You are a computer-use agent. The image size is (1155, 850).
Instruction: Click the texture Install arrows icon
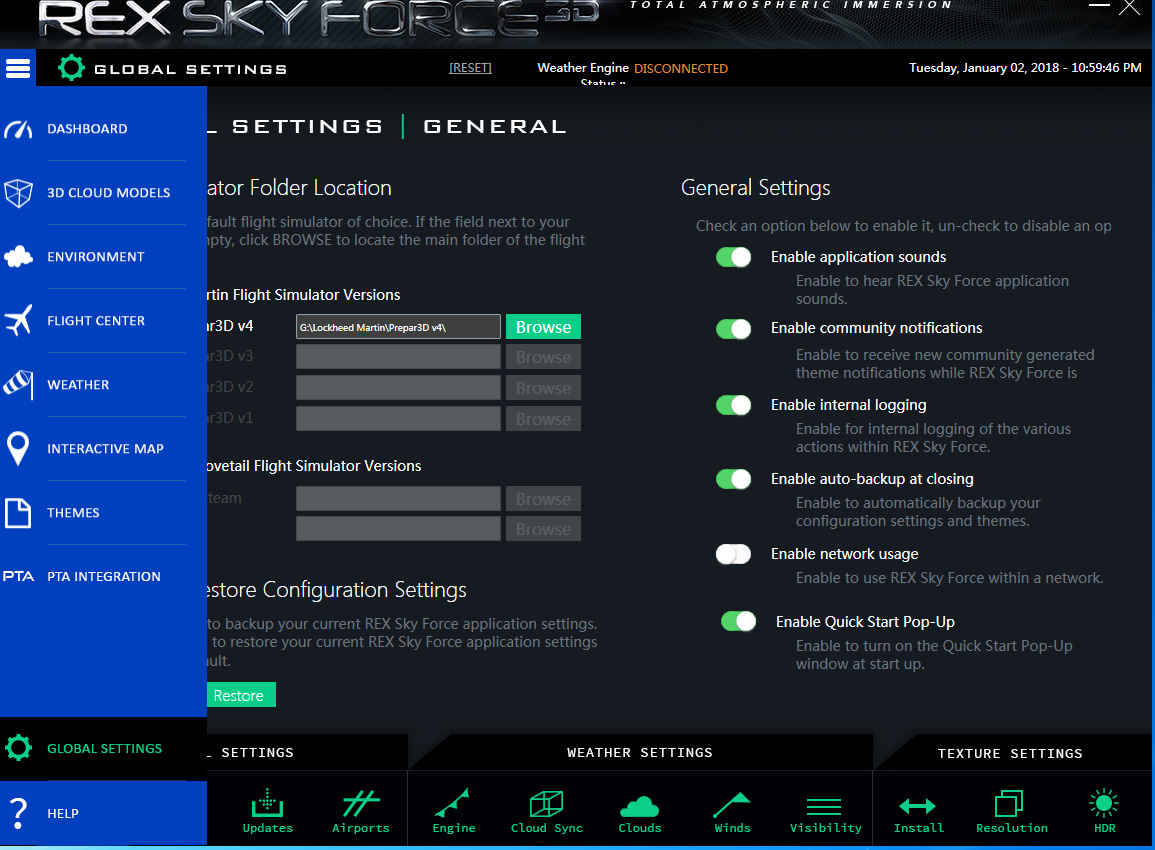tap(918, 806)
